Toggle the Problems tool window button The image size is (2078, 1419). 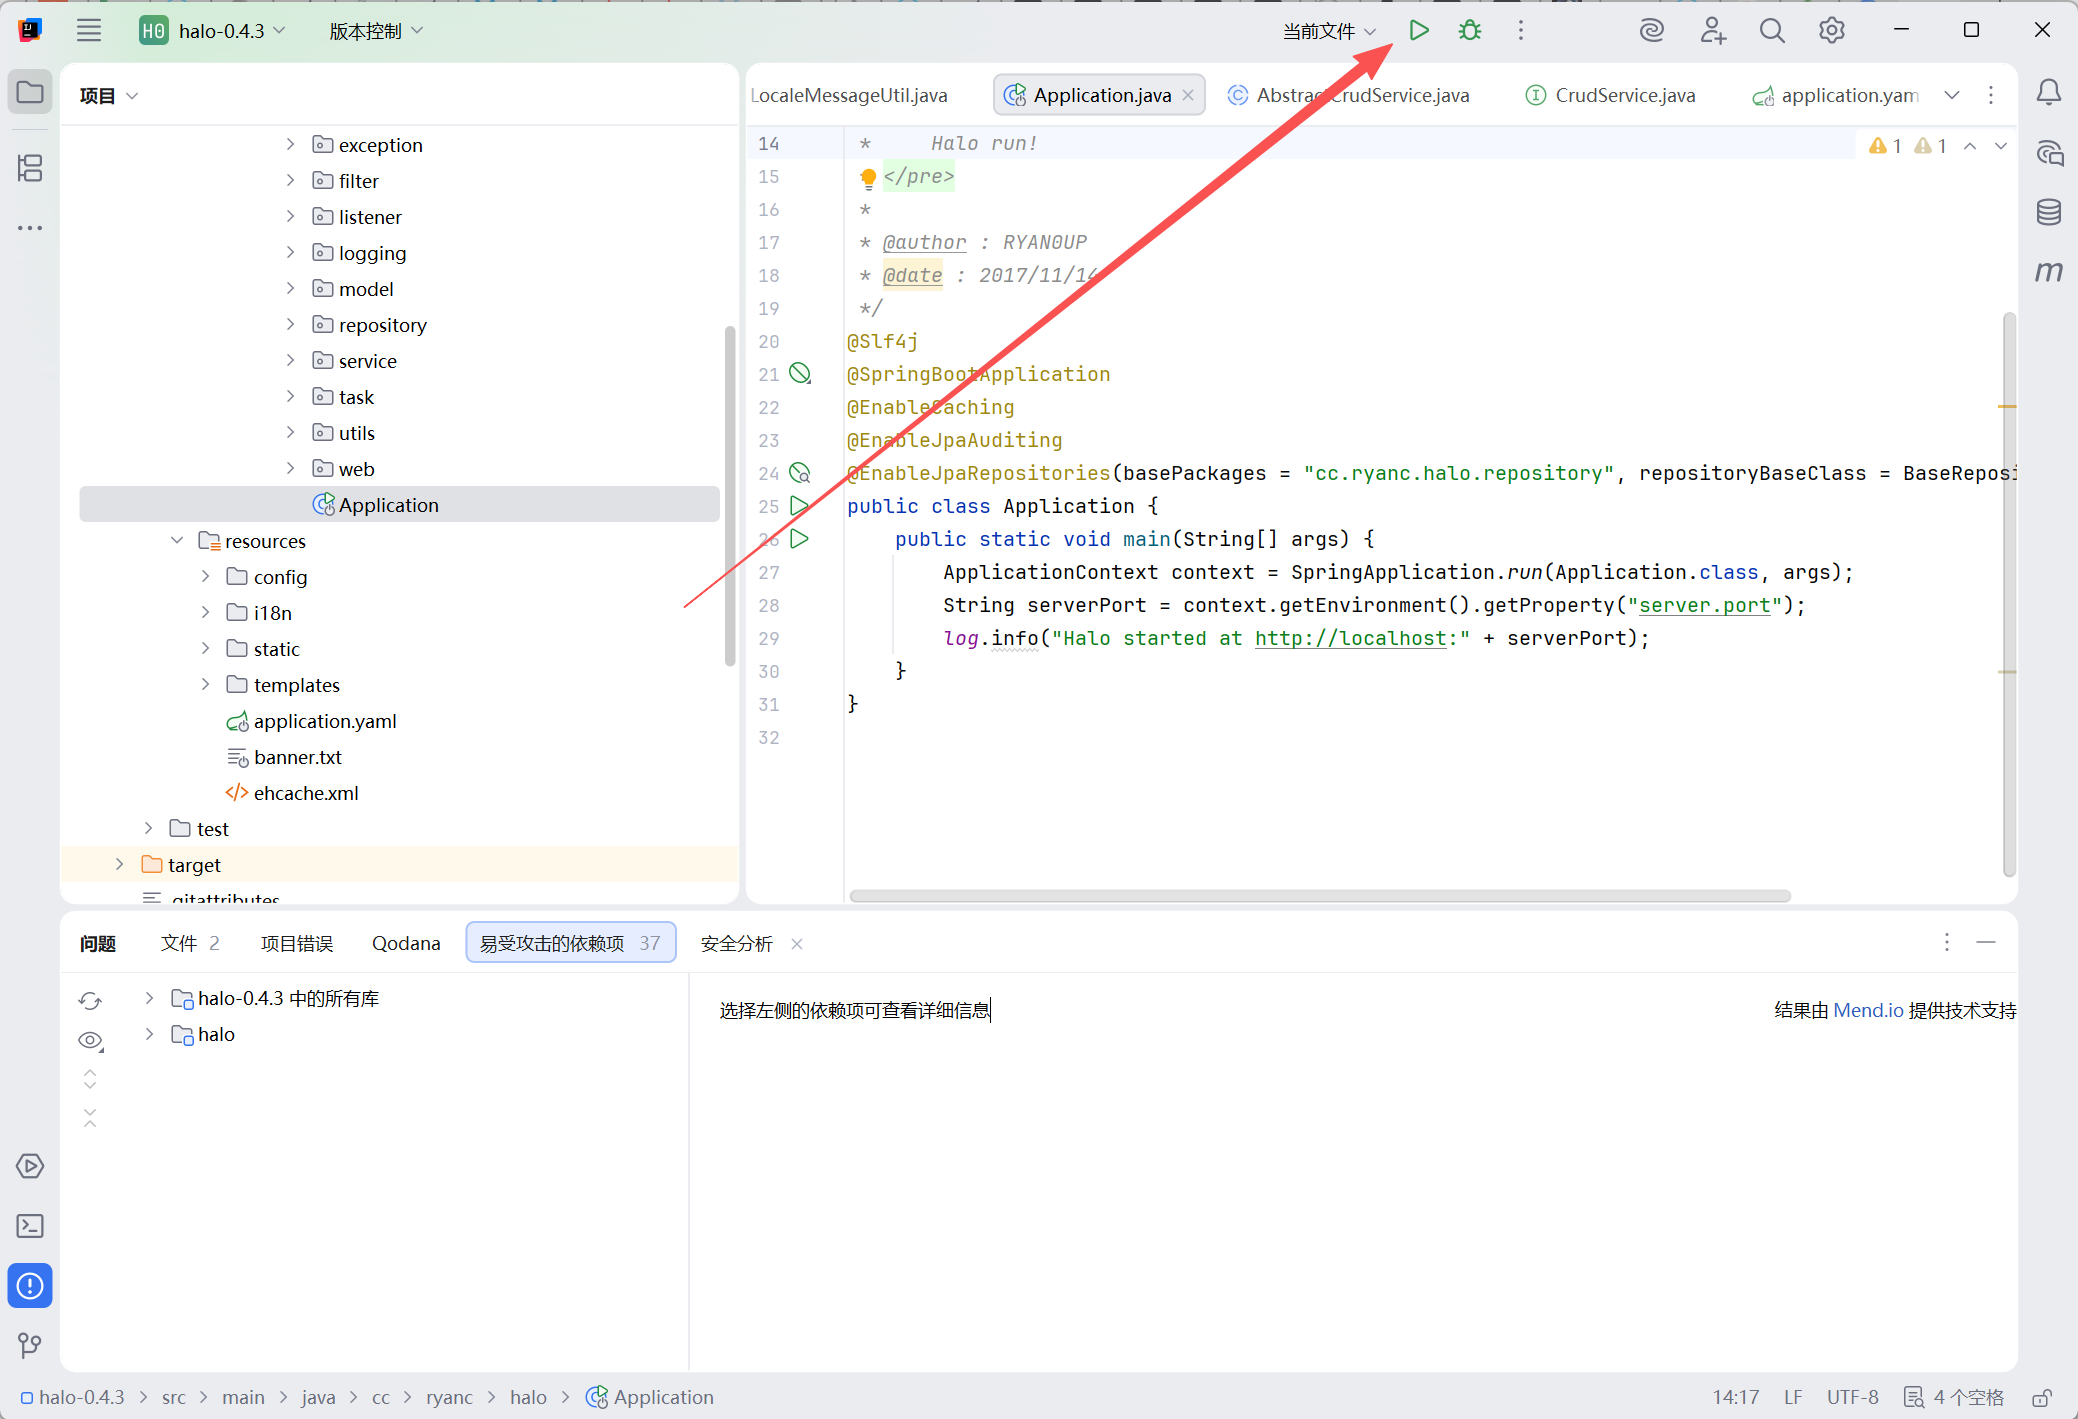30,1286
